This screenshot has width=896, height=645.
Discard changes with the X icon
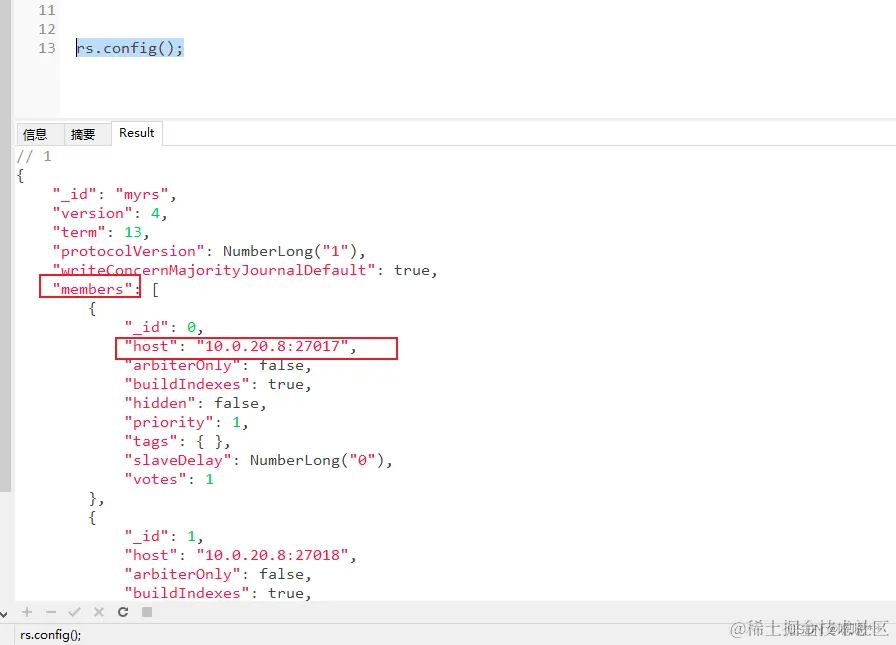[x=99, y=612]
